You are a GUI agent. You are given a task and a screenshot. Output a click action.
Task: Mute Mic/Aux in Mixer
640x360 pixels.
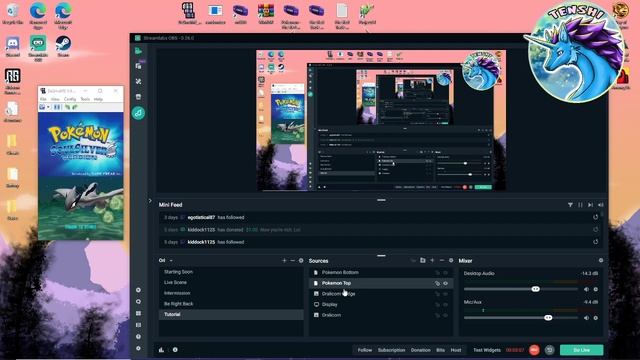tap(587, 318)
